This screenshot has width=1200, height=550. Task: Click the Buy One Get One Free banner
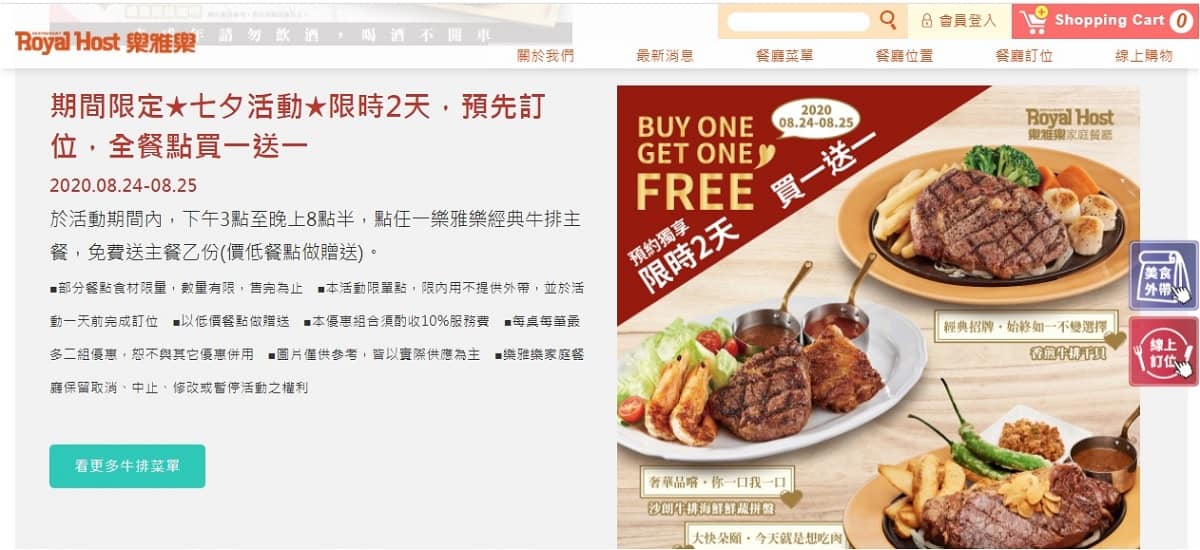tap(878, 317)
